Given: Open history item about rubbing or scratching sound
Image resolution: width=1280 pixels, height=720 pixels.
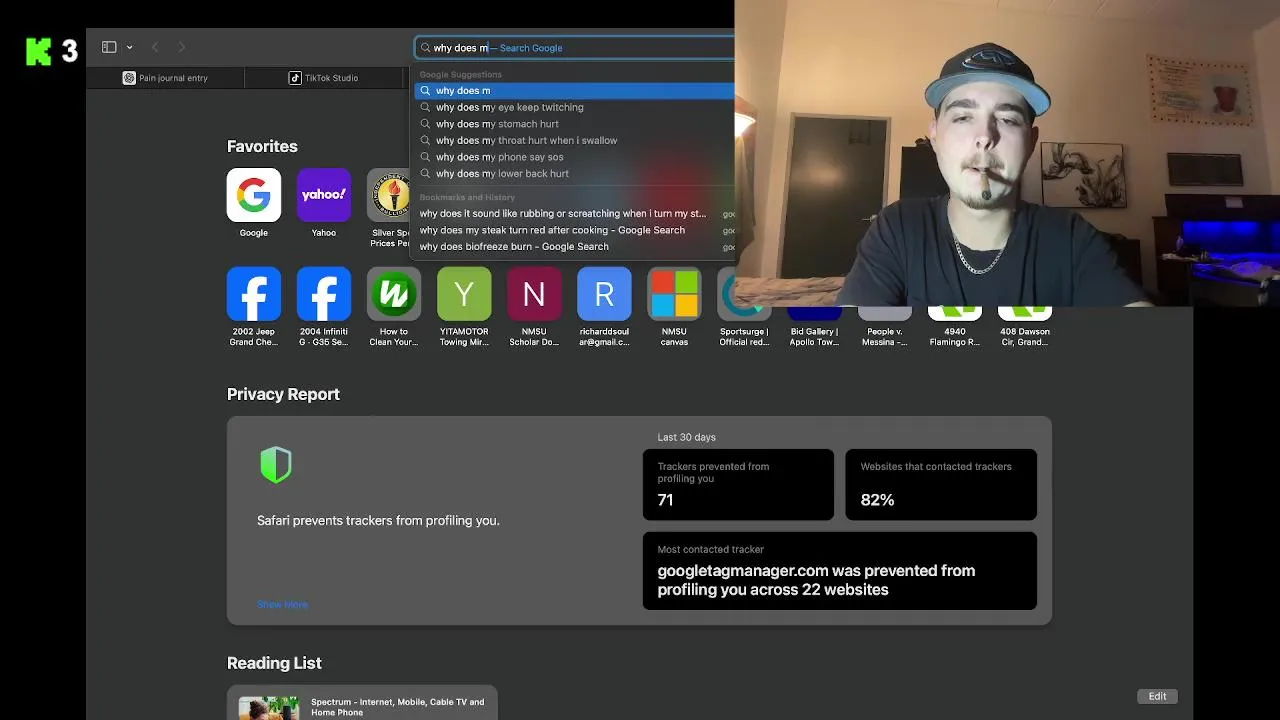Looking at the screenshot, I should [x=575, y=213].
